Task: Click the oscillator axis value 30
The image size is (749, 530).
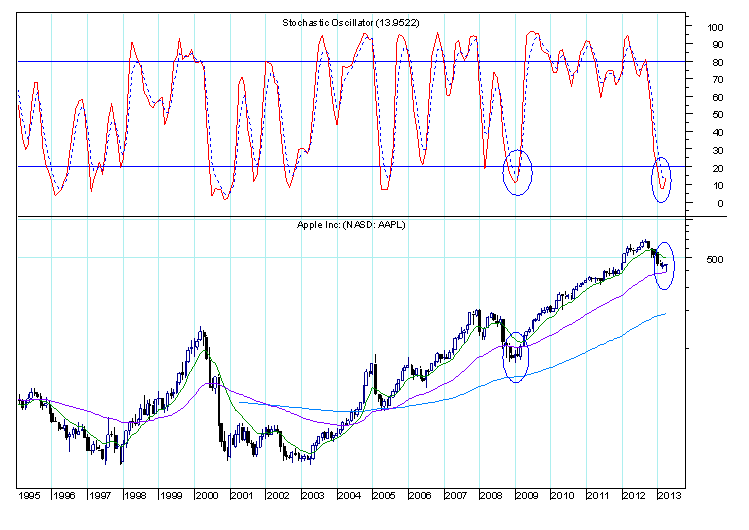Action: (x=717, y=150)
